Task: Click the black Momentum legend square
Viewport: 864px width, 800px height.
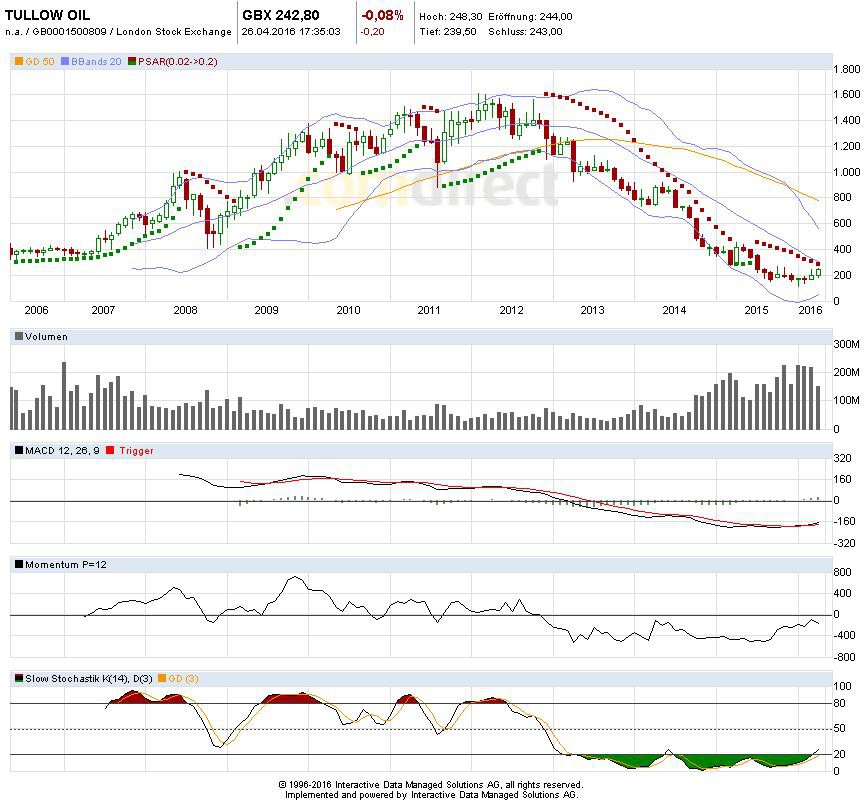Action: (18, 565)
